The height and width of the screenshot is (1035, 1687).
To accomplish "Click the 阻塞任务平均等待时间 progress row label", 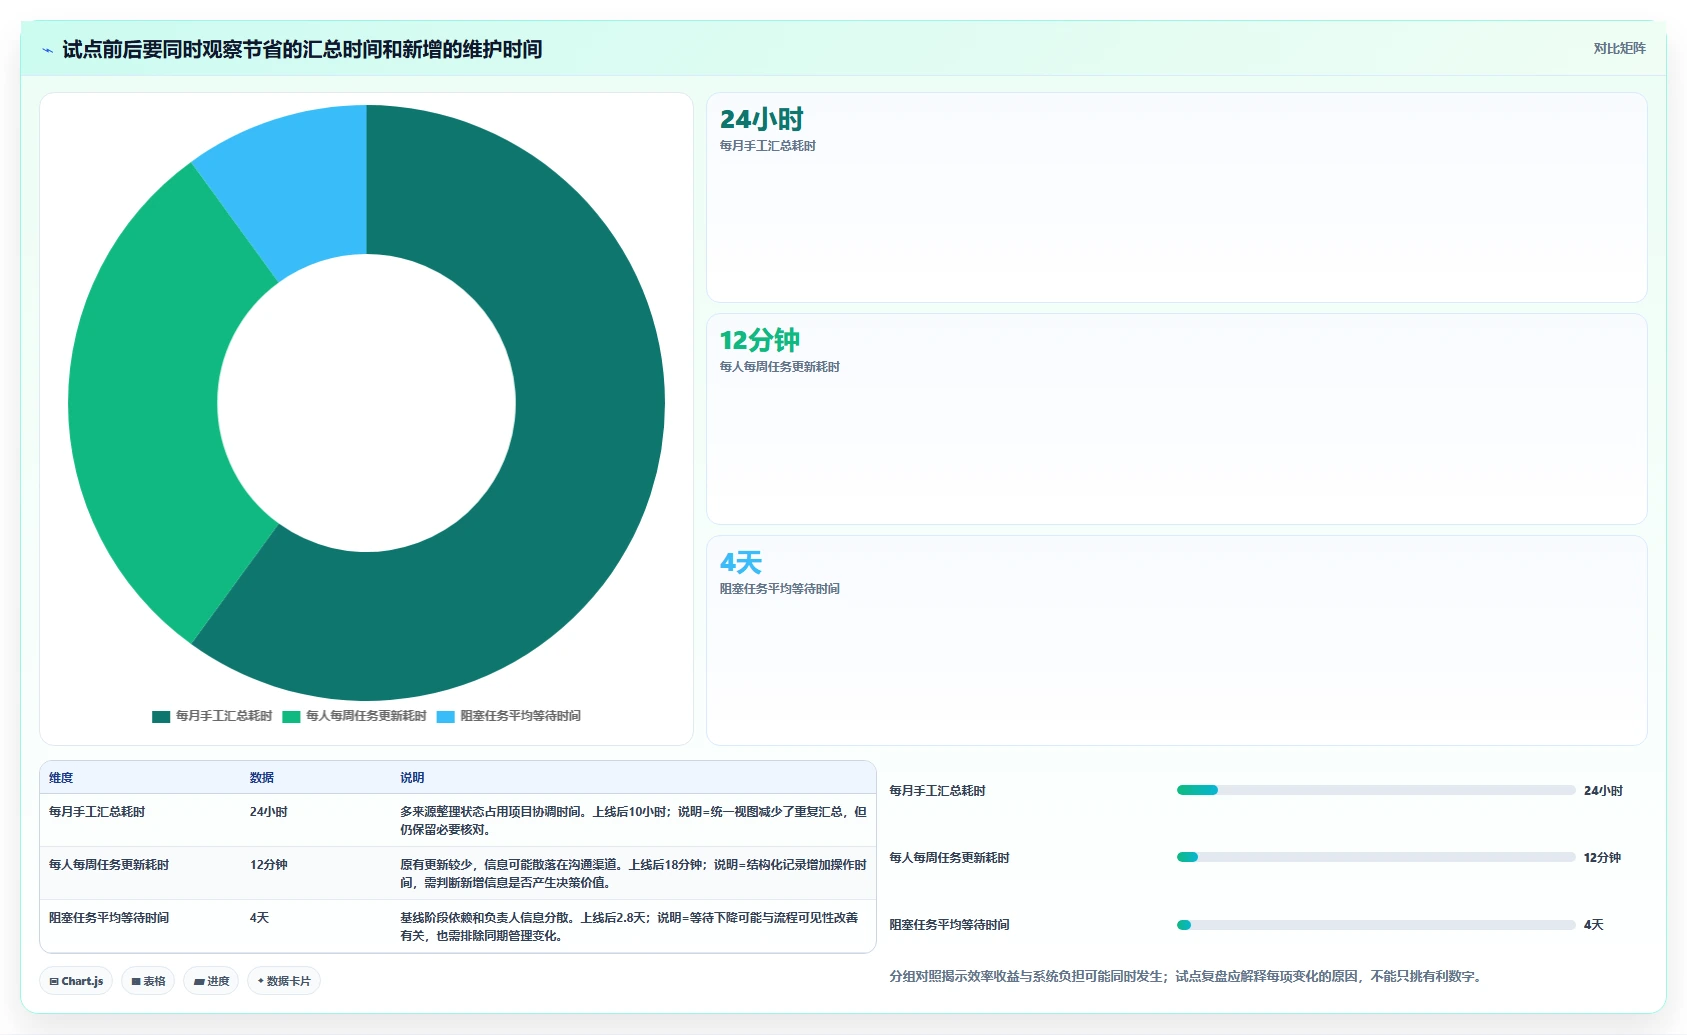I will point(949,925).
